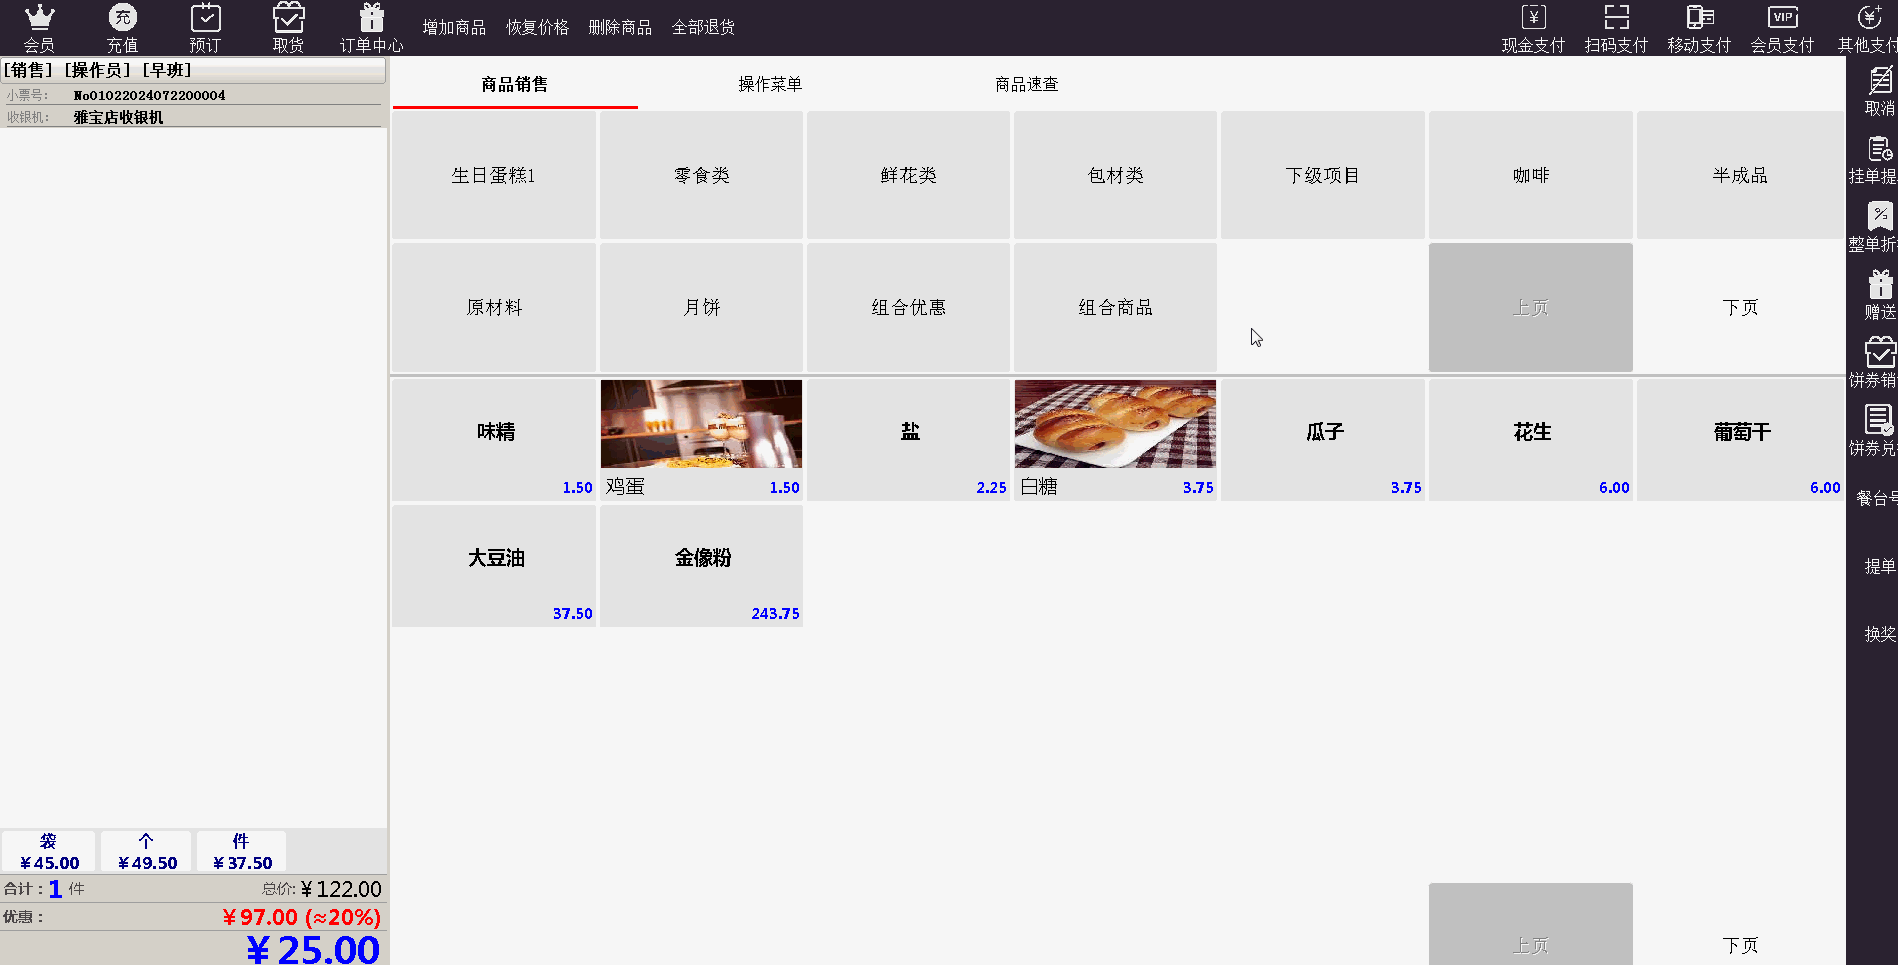Viewport: 1898px width, 965px height.
Task: Switch to the 商品销售 tab
Action: [515, 84]
